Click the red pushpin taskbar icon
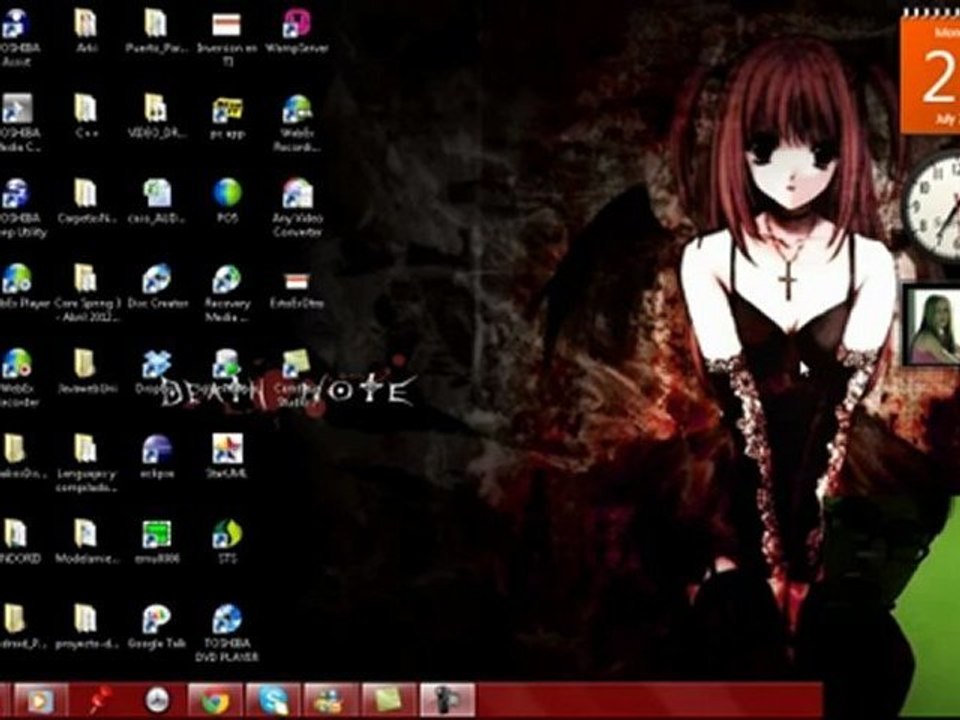This screenshot has height=720, width=960. (x=100, y=700)
